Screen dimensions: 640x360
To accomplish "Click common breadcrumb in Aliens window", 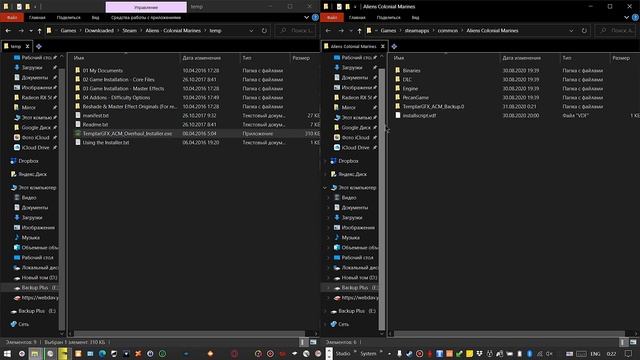I will 448,31.
